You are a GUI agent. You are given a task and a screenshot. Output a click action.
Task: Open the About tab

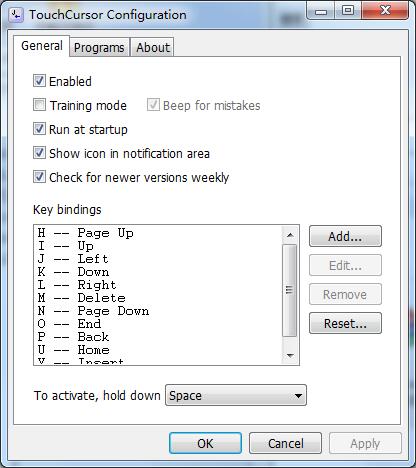click(153, 47)
